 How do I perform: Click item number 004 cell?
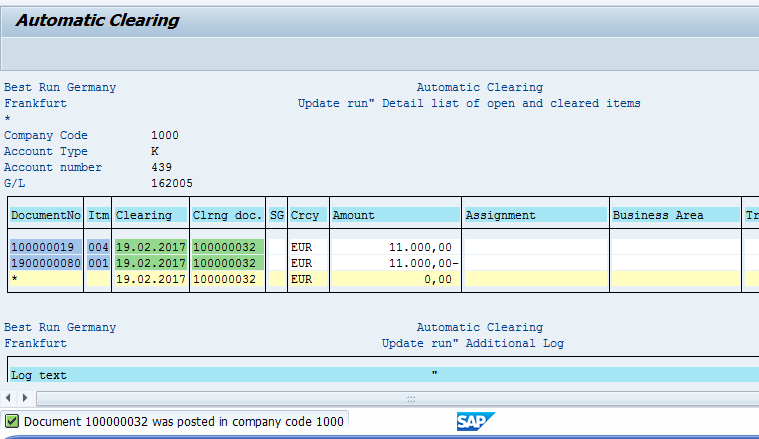tap(98, 247)
